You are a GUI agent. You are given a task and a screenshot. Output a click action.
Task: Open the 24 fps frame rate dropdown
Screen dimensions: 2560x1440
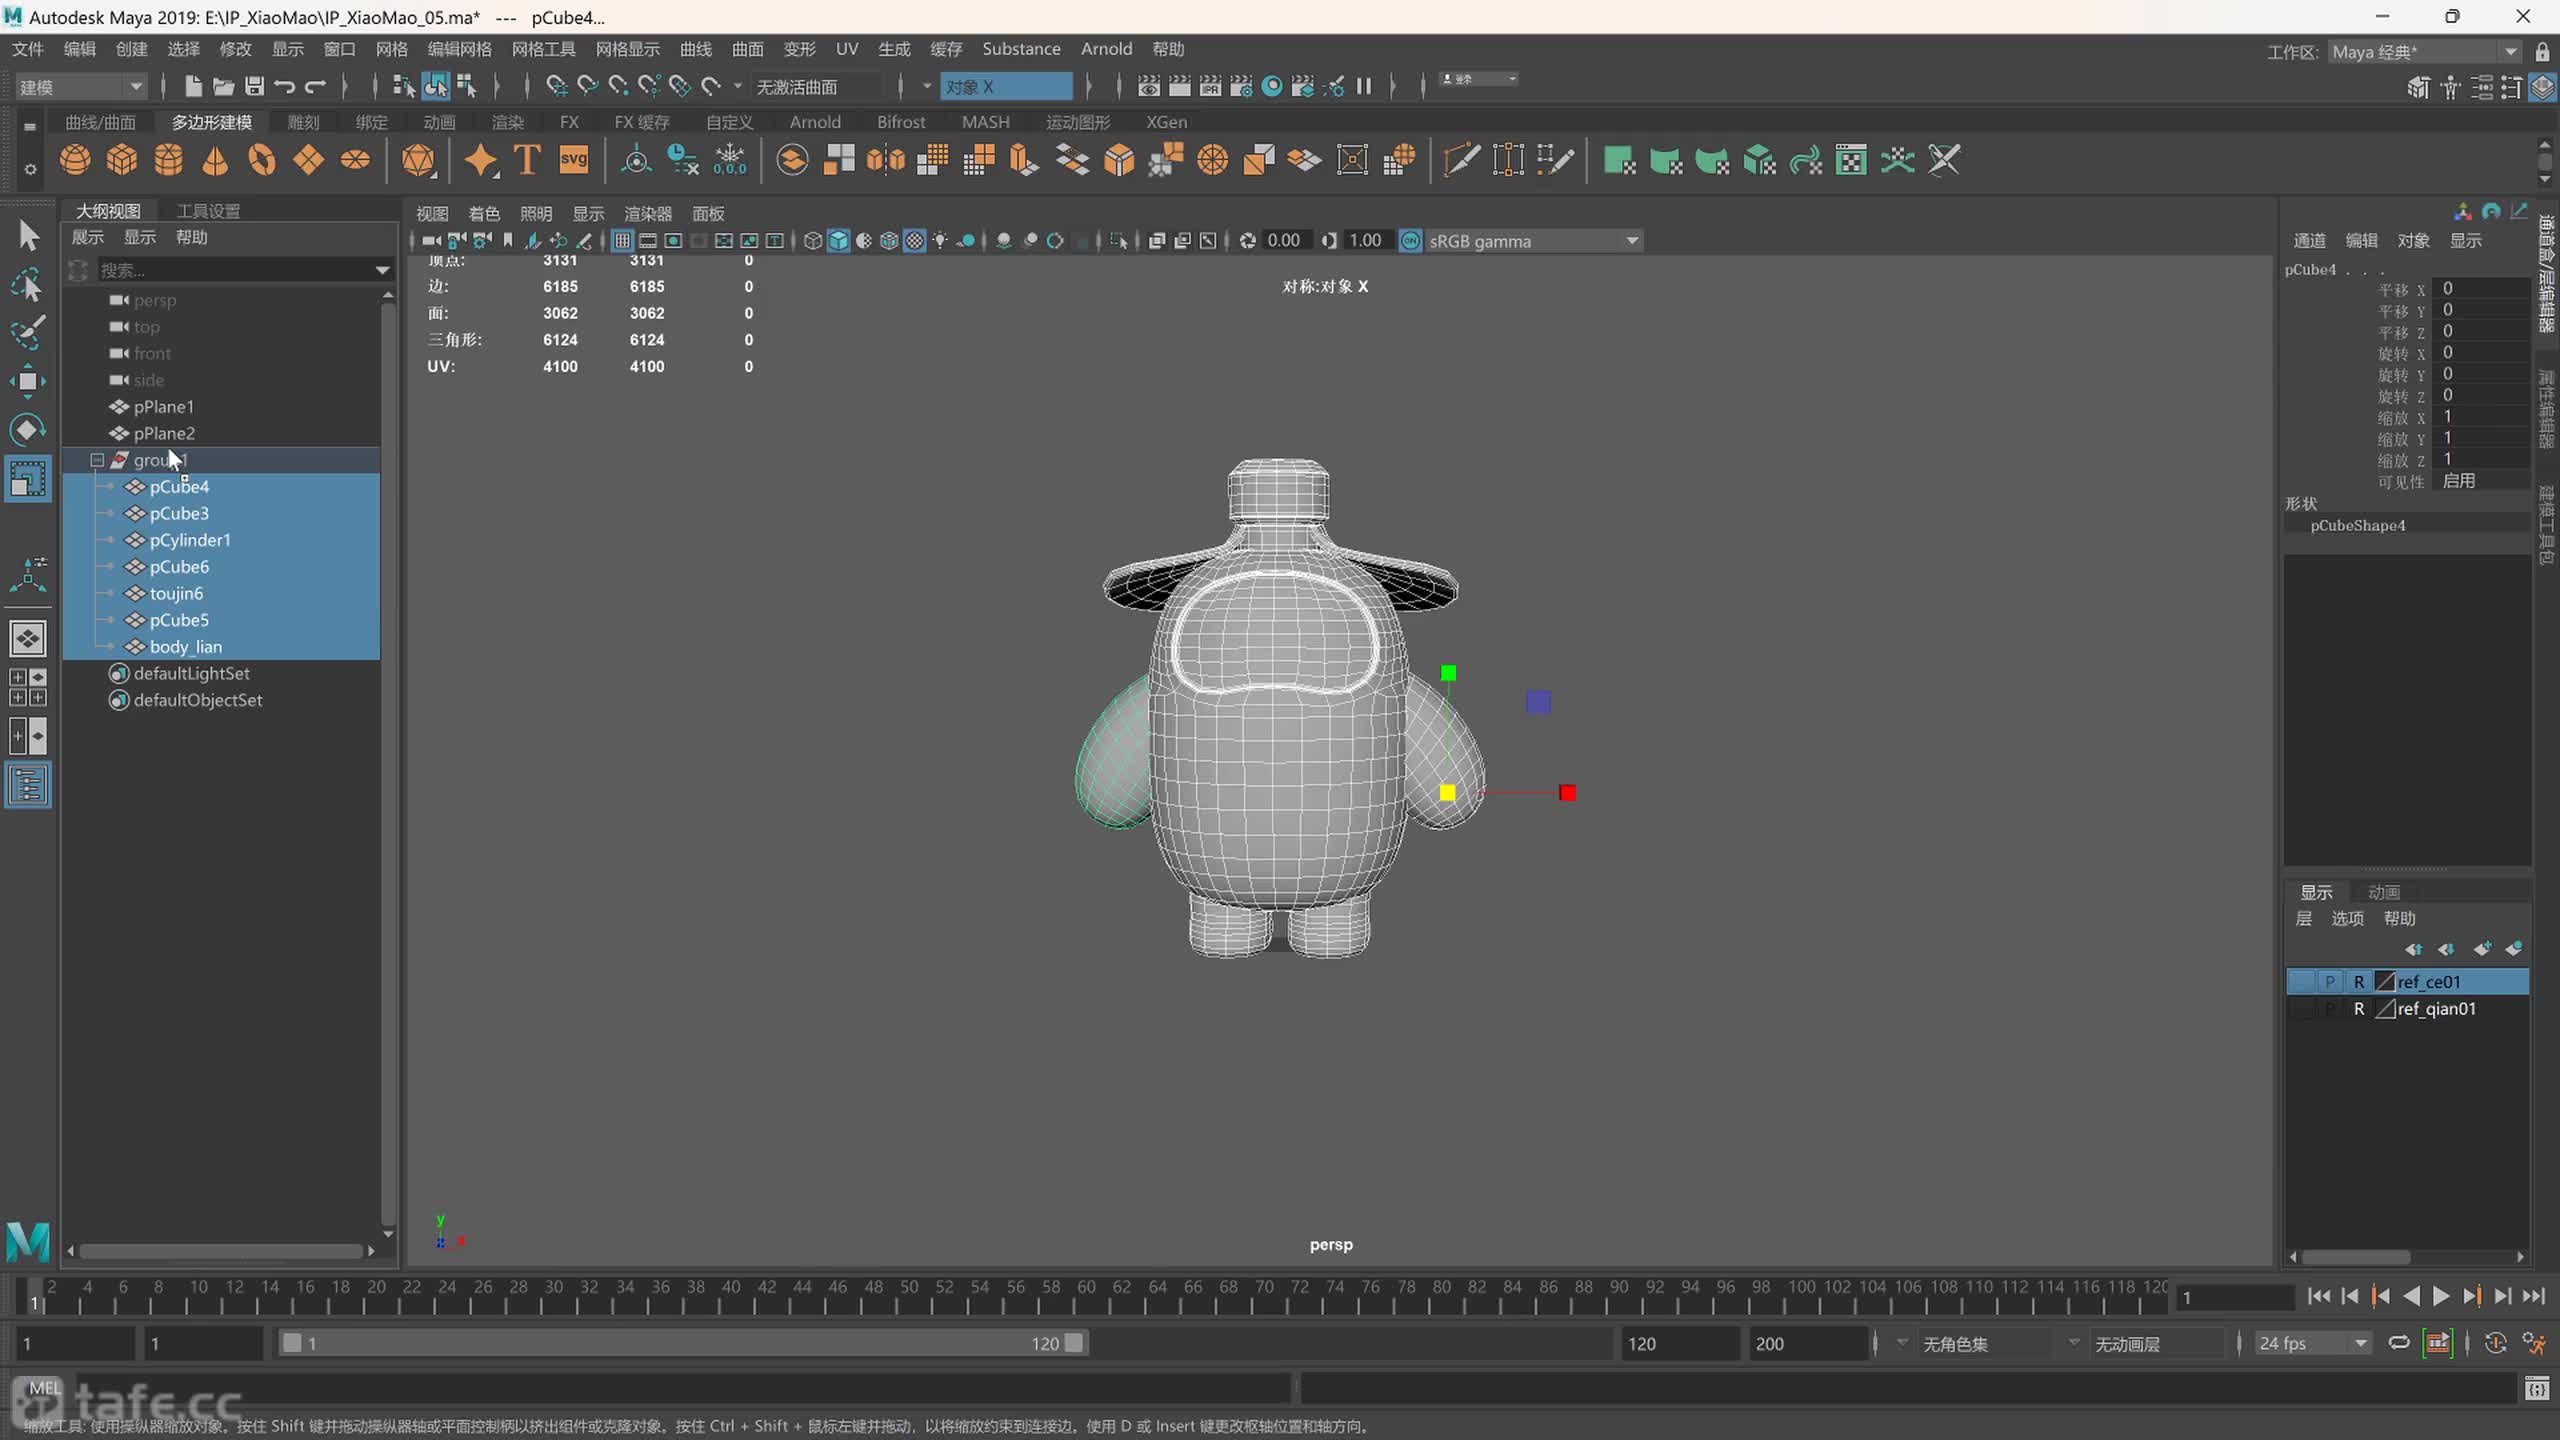pyautogui.click(x=2313, y=1344)
